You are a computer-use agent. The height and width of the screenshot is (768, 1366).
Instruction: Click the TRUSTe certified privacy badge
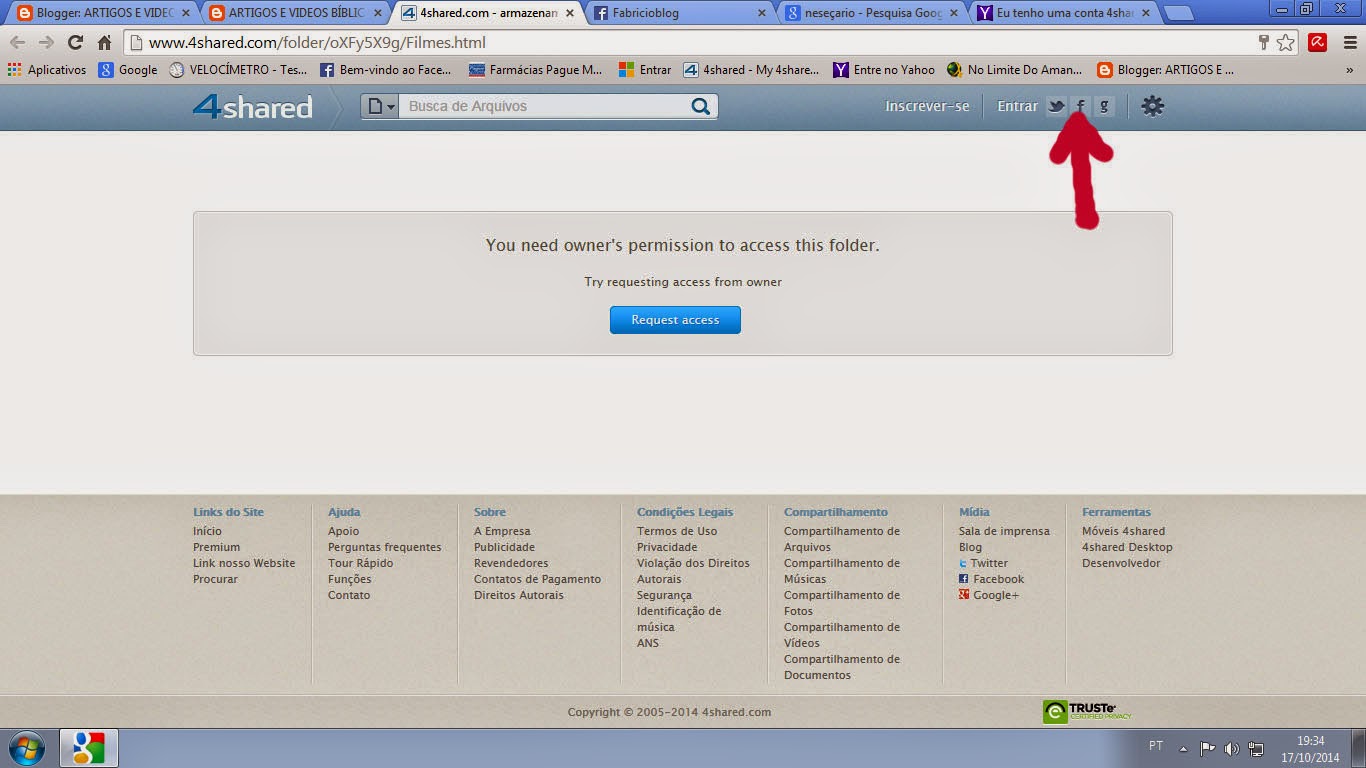[x=1087, y=712]
